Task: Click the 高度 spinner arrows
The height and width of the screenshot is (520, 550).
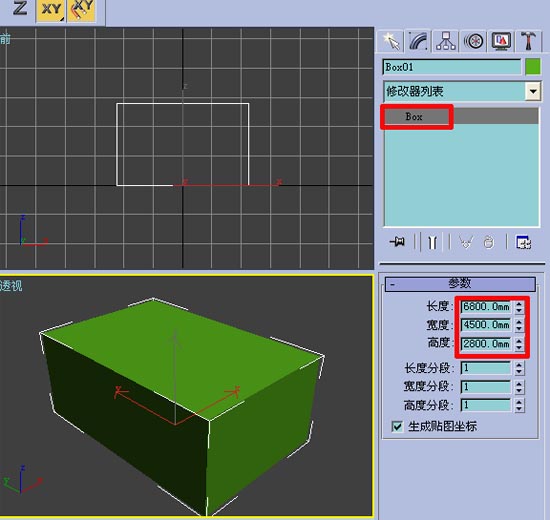Action: (x=519, y=344)
